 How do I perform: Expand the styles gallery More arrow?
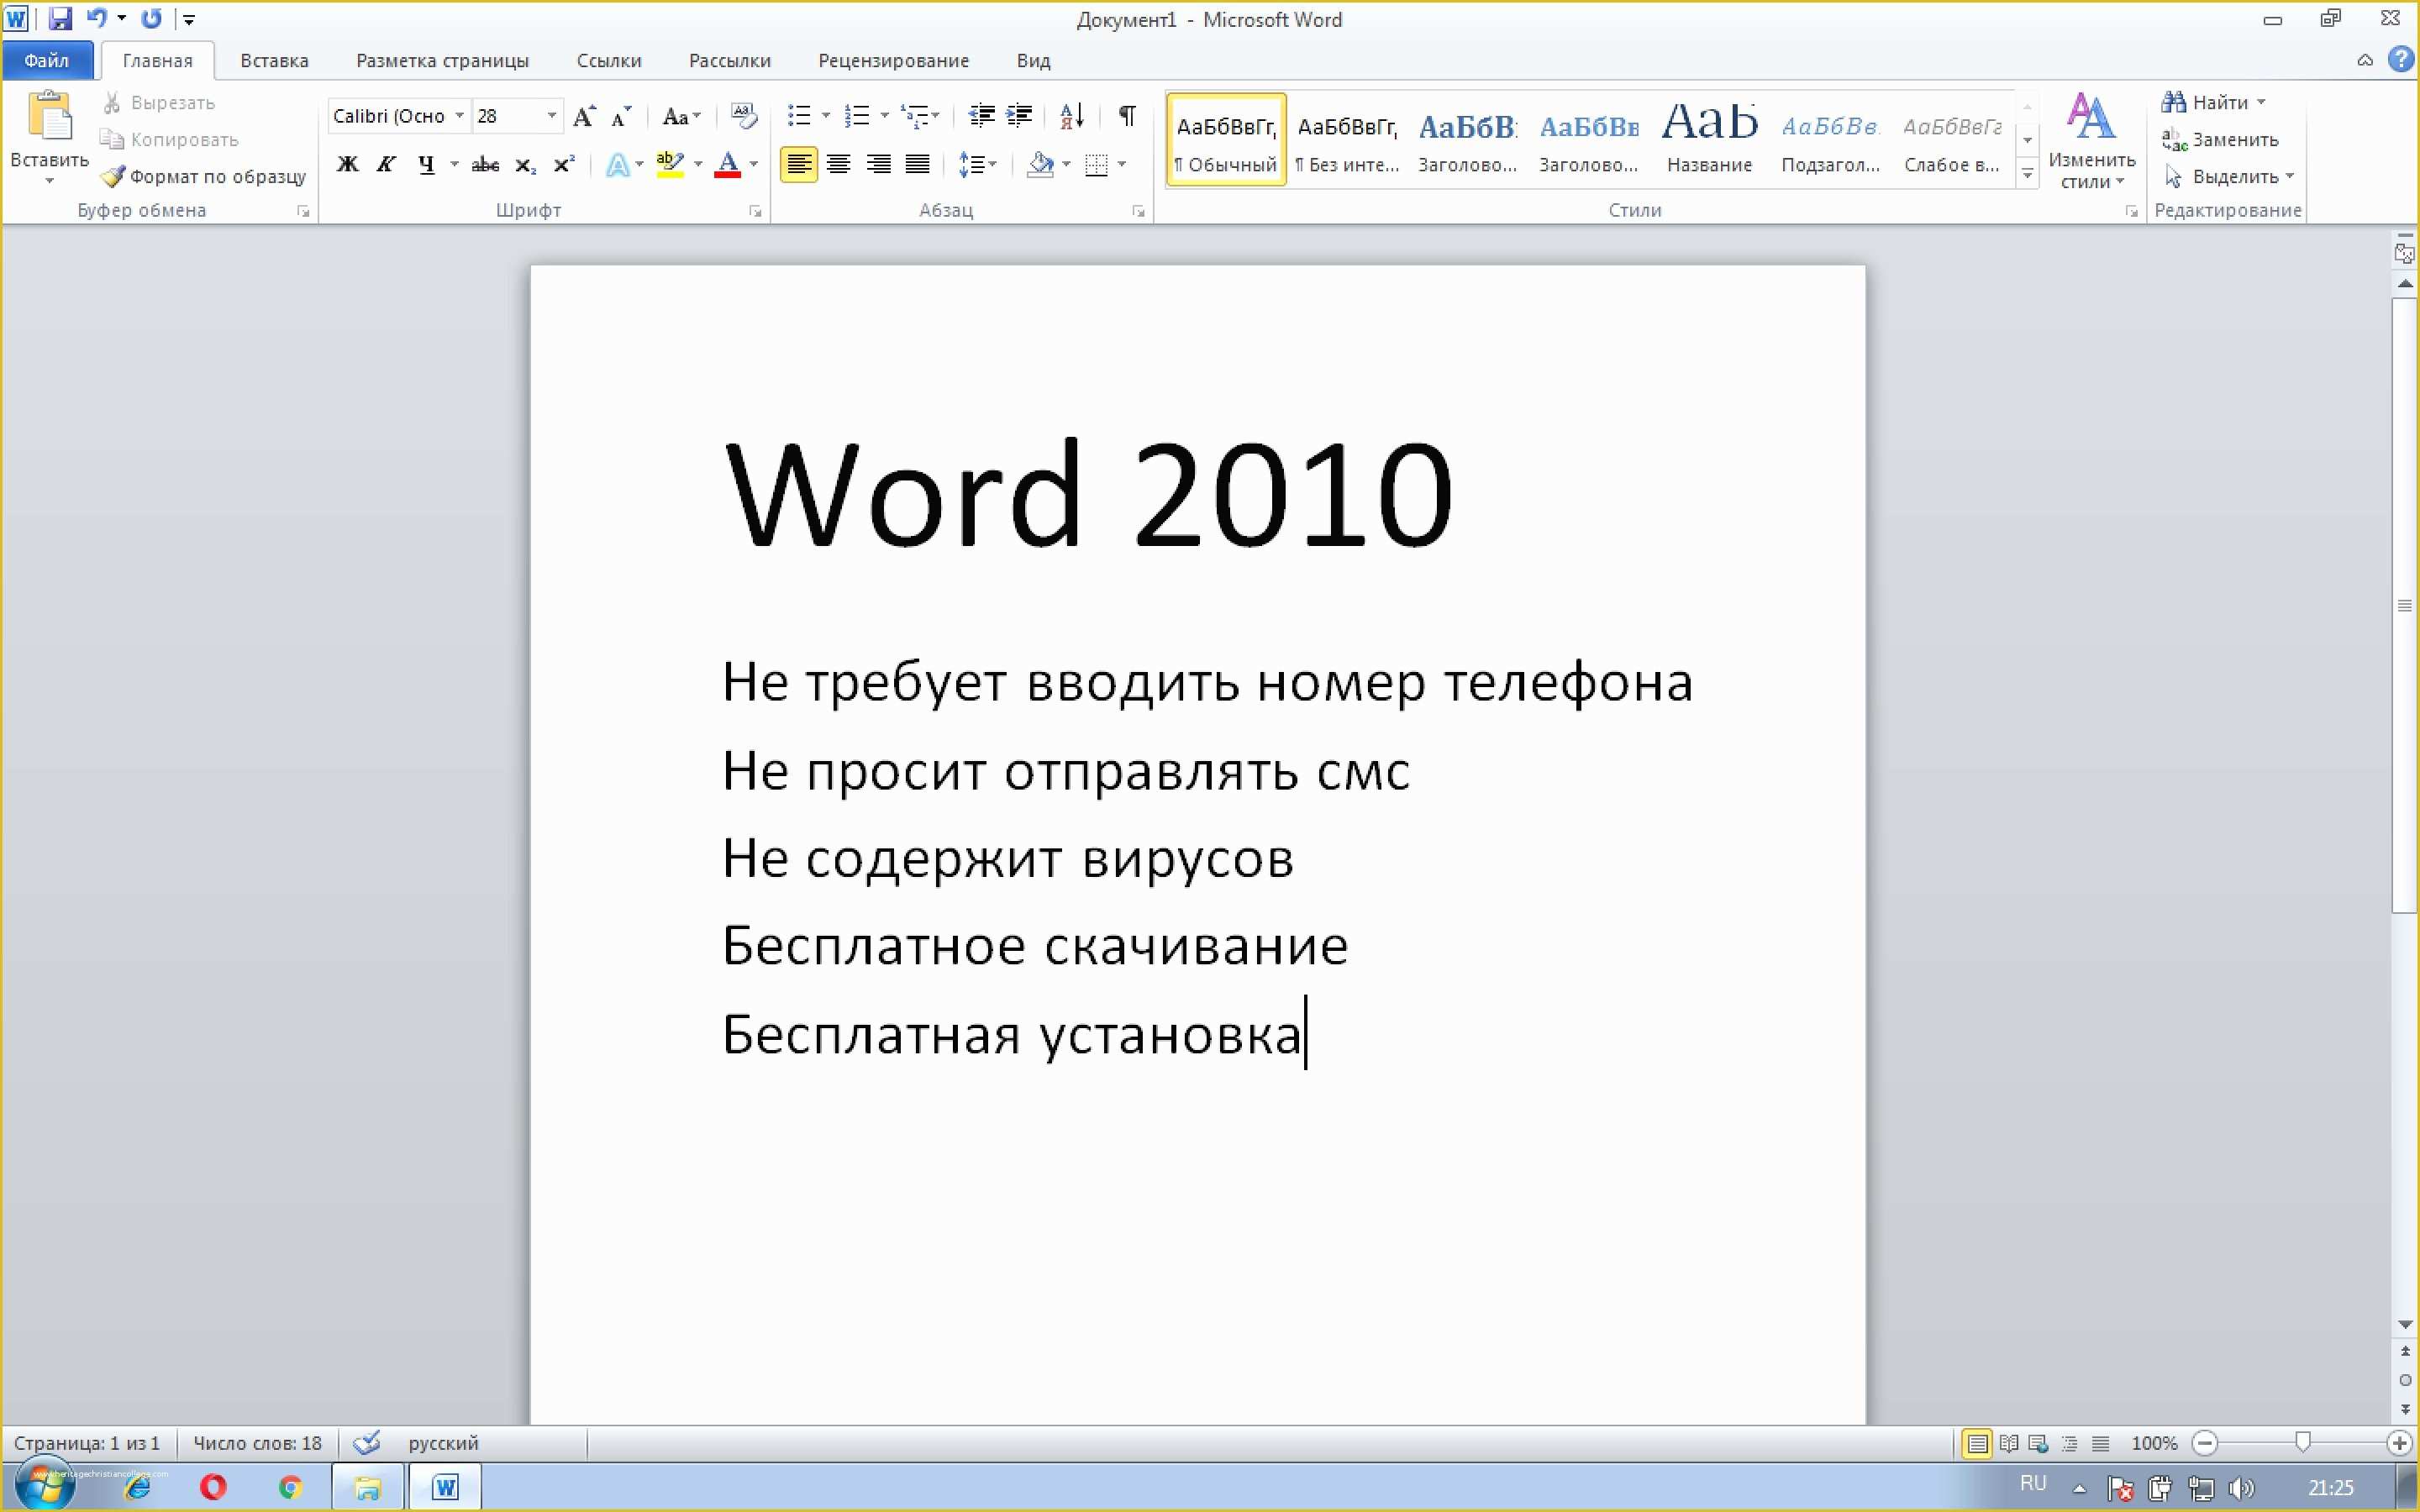click(2027, 175)
